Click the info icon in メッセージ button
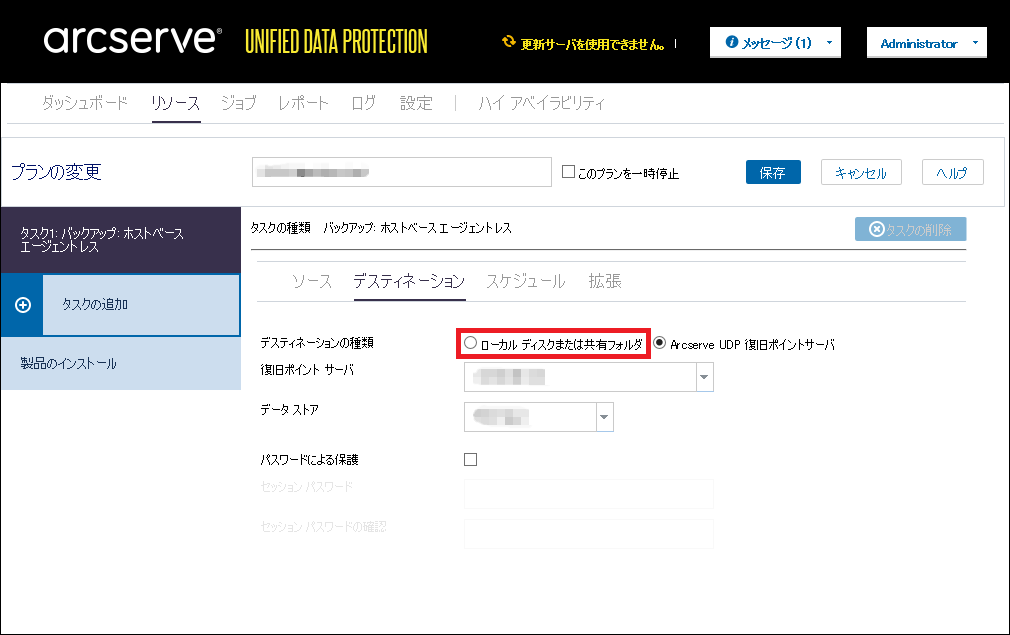1010x635 pixels. pyautogui.click(x=731, y=43)
